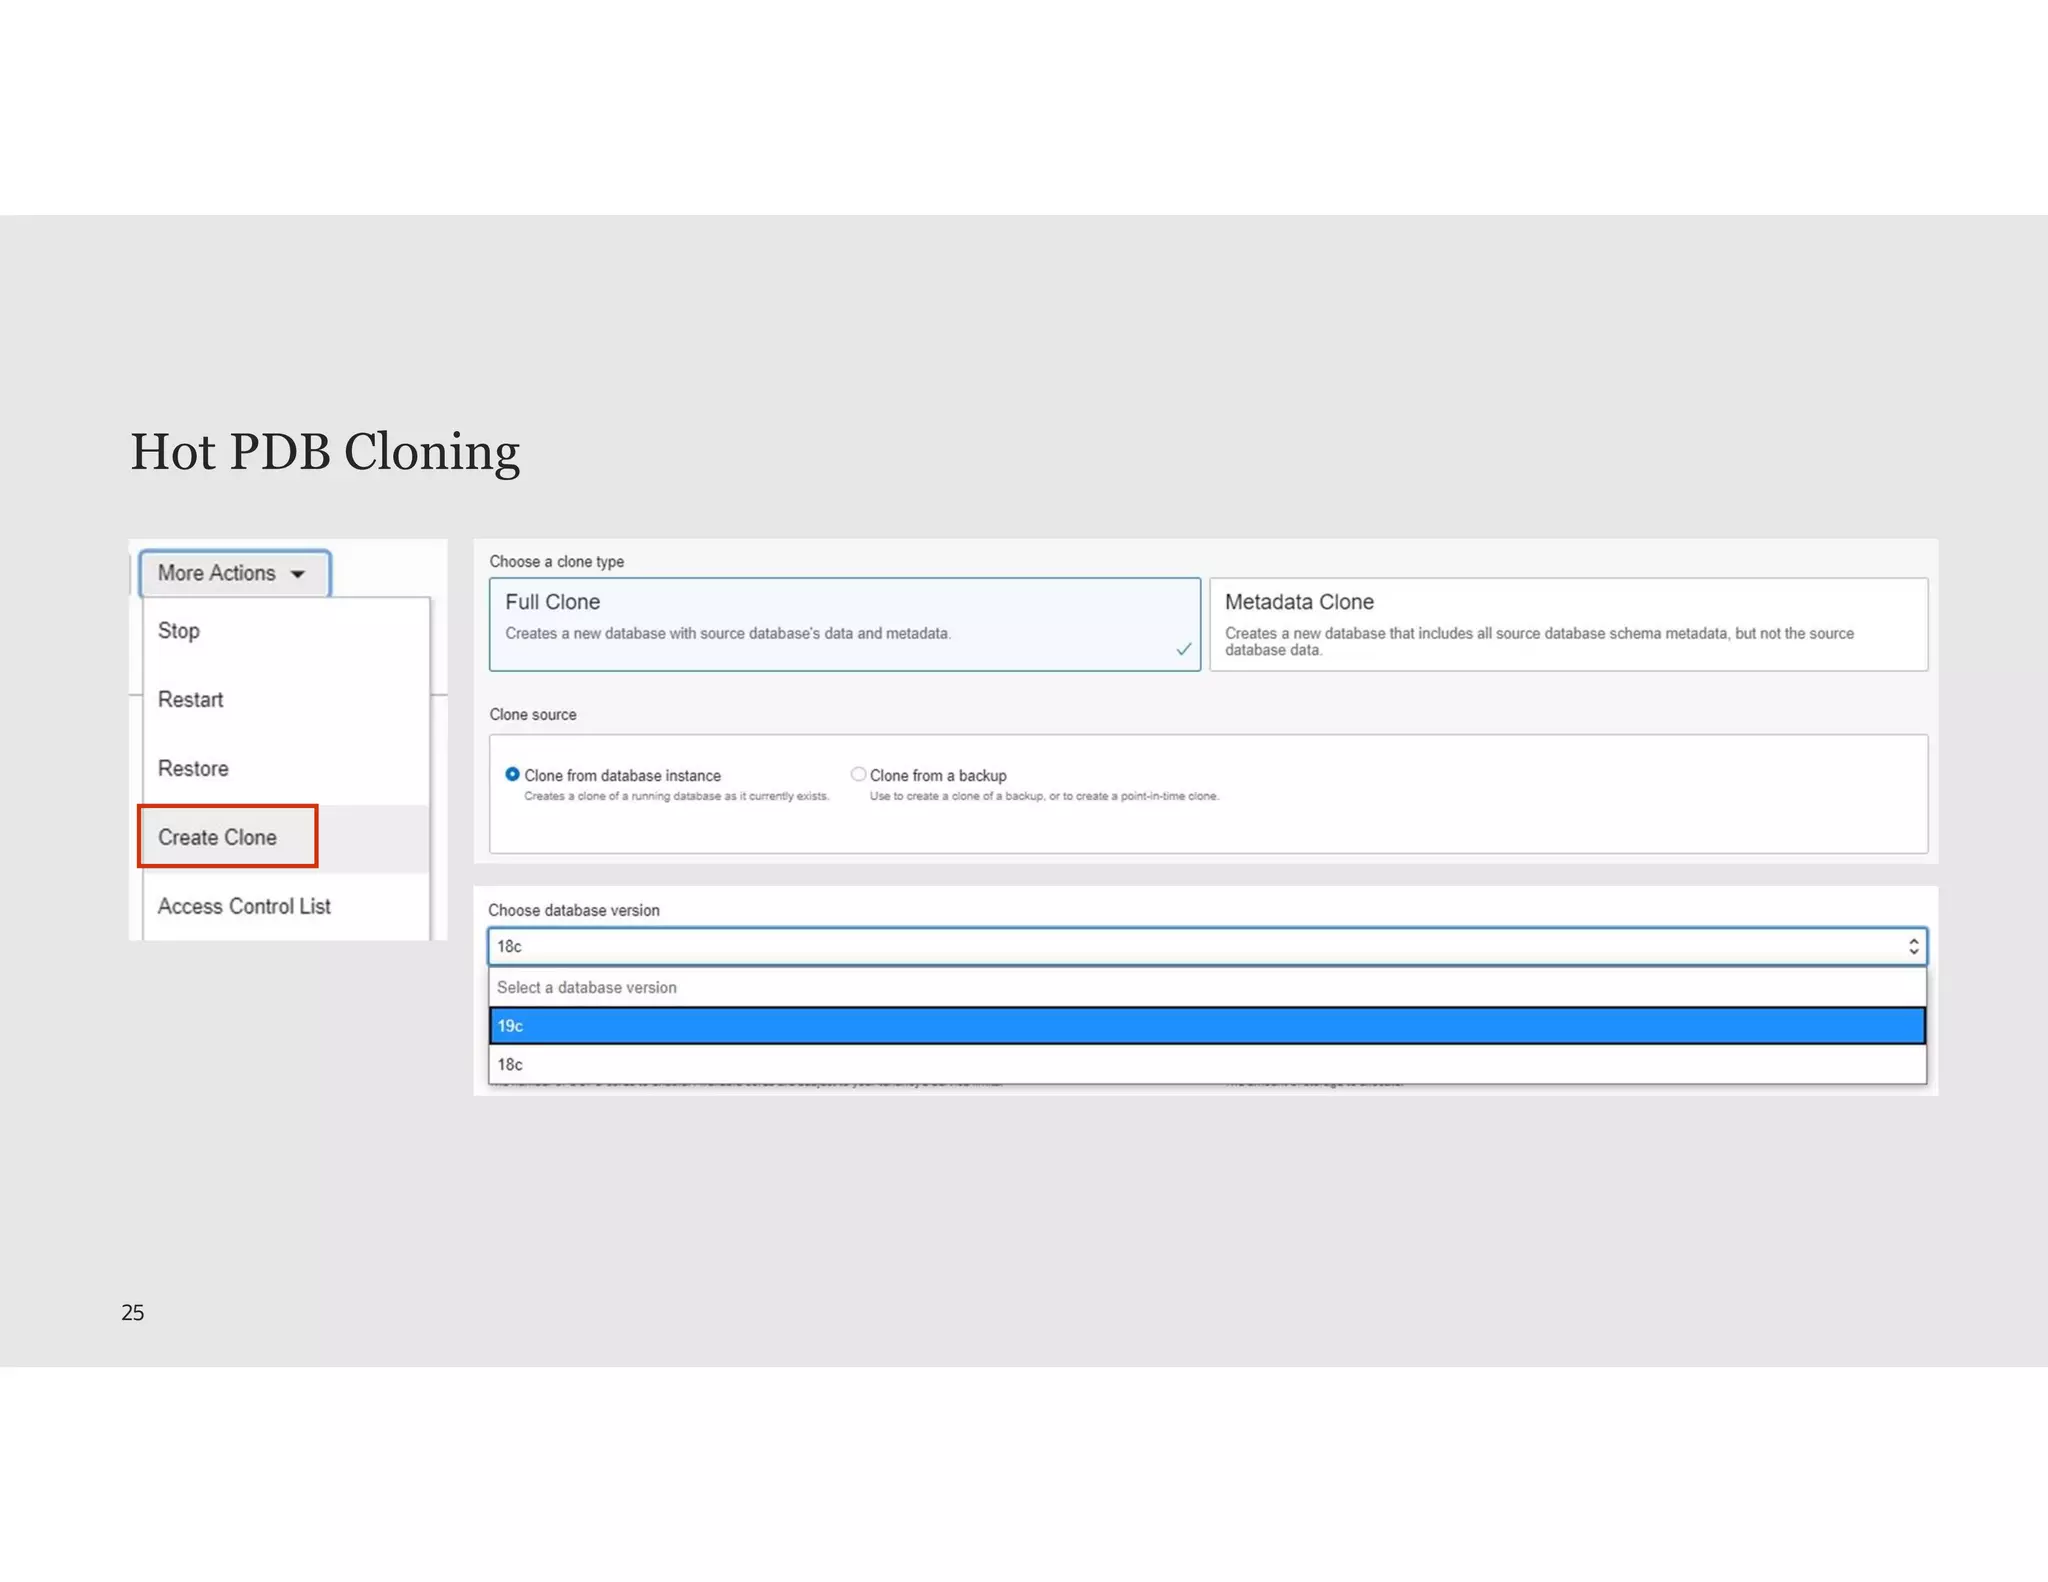Click the slide number 25
This screenshot has width=2048, height=1582.
(x=133, y=1313)
